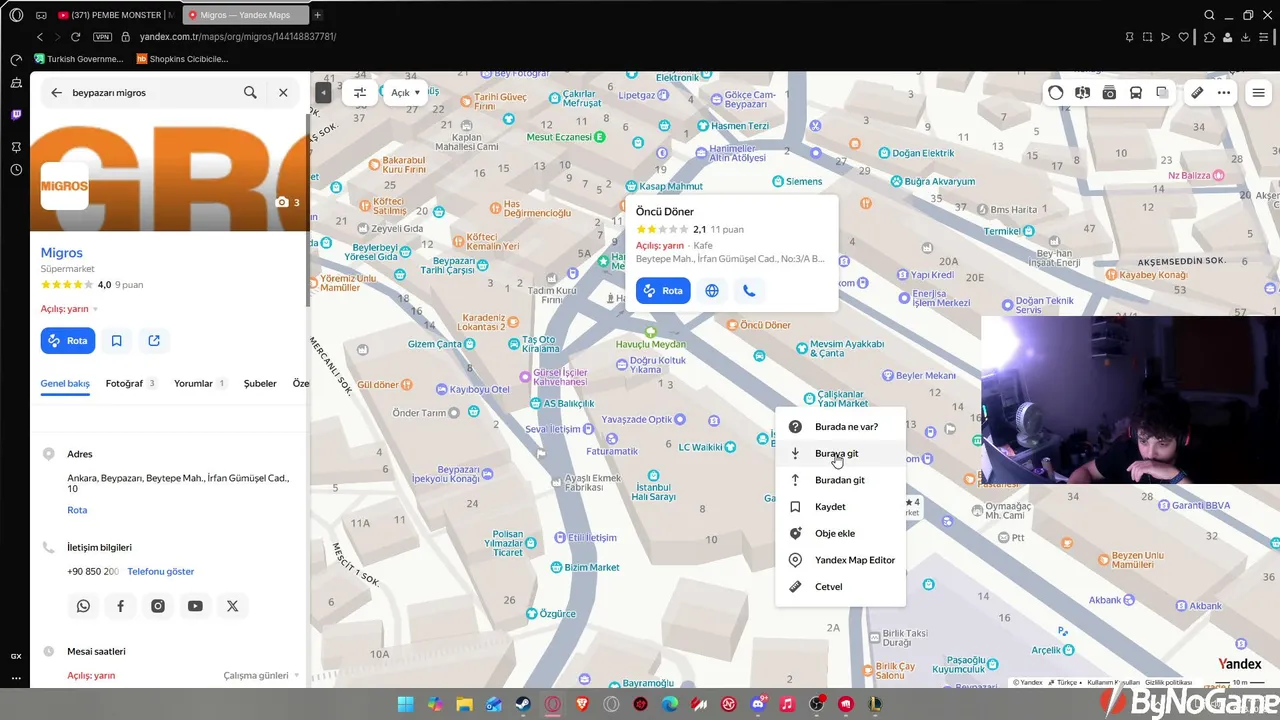Open the three-dots more tools menu
The image size is (1280, 720).
pos(1224,93)
